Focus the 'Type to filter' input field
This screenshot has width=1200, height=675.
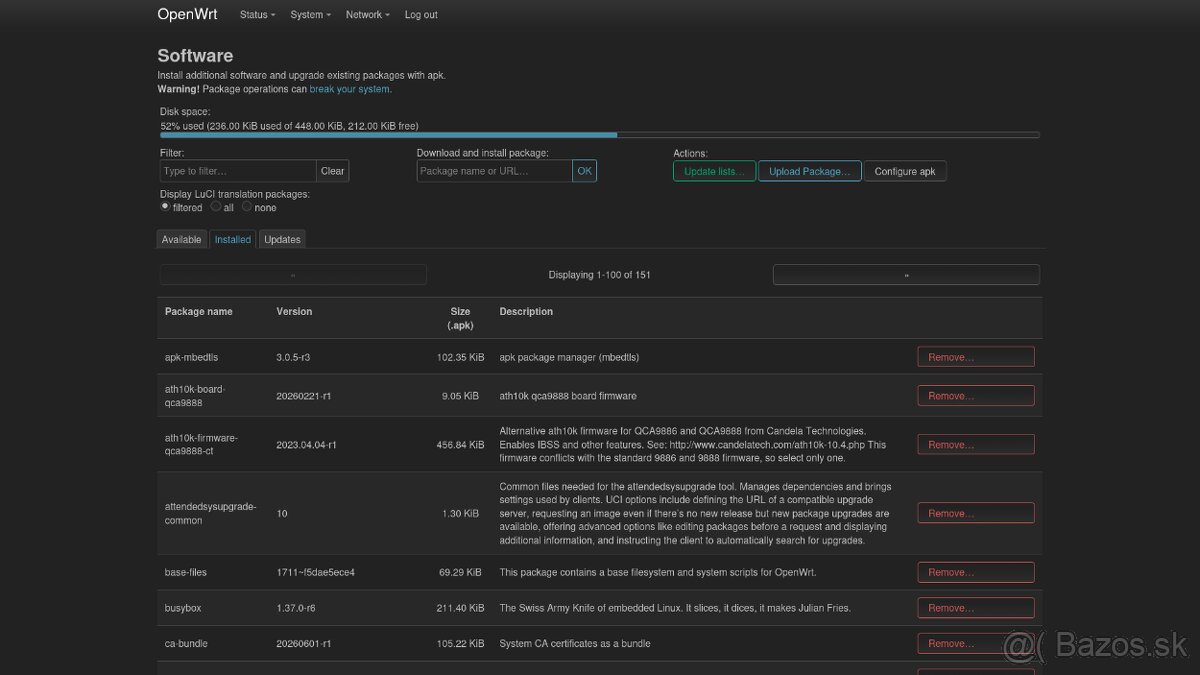238,171
